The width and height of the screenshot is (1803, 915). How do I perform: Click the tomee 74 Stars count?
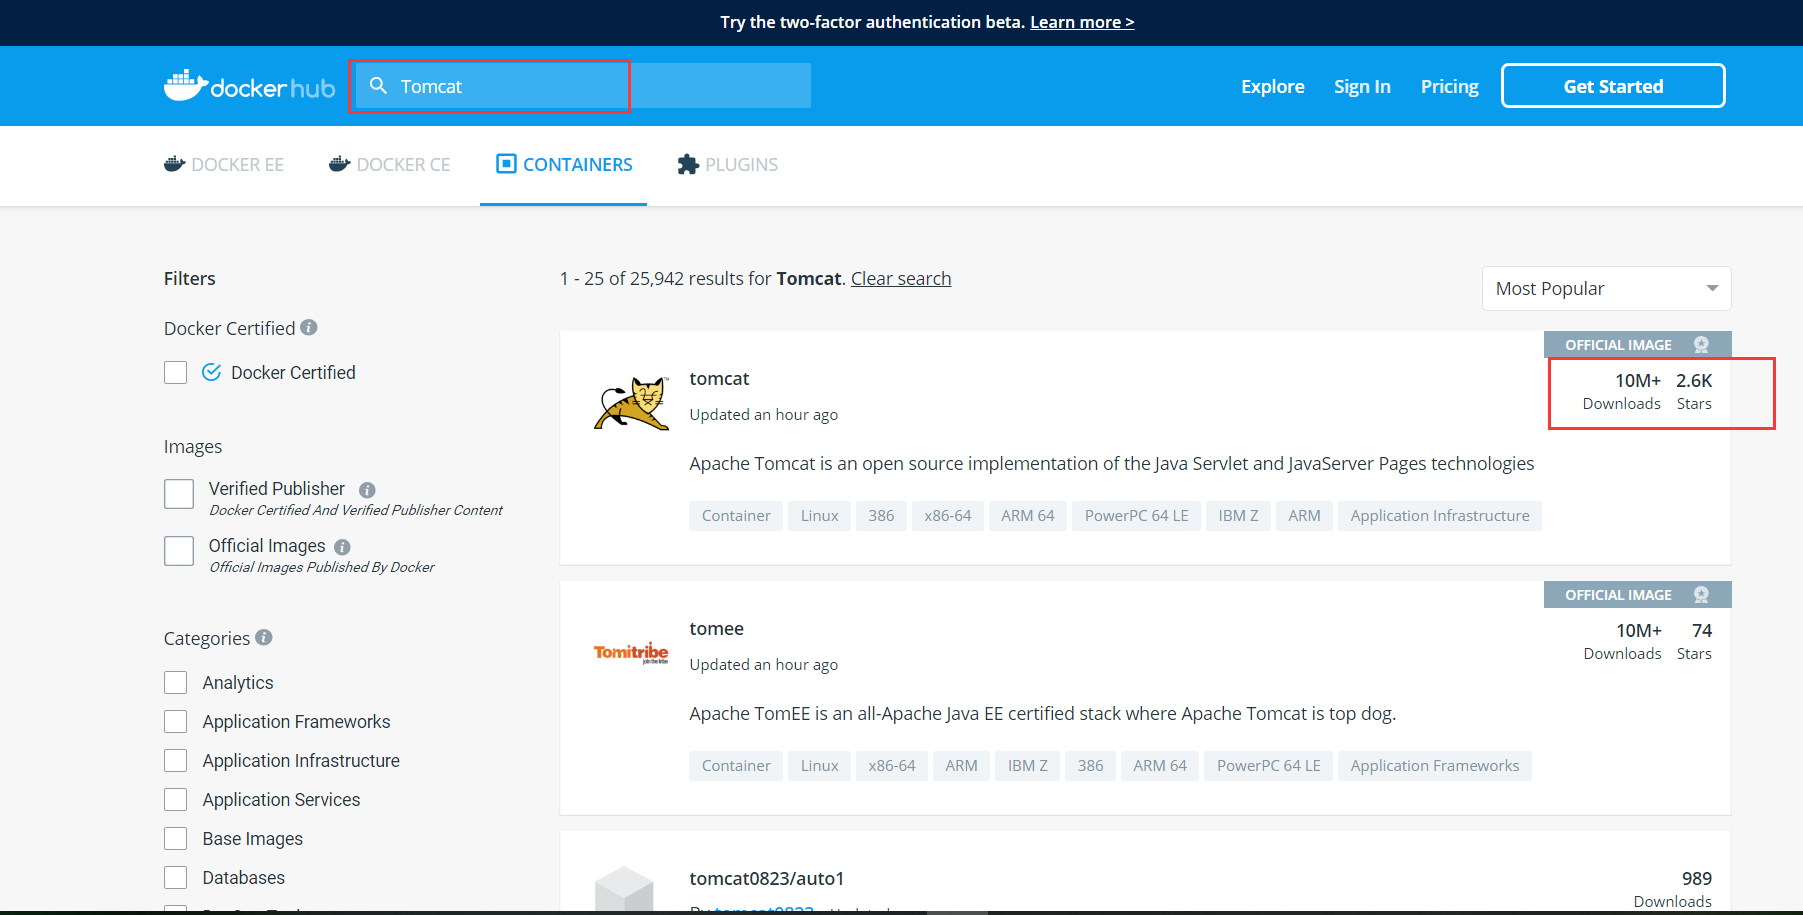pos(1694,640)
